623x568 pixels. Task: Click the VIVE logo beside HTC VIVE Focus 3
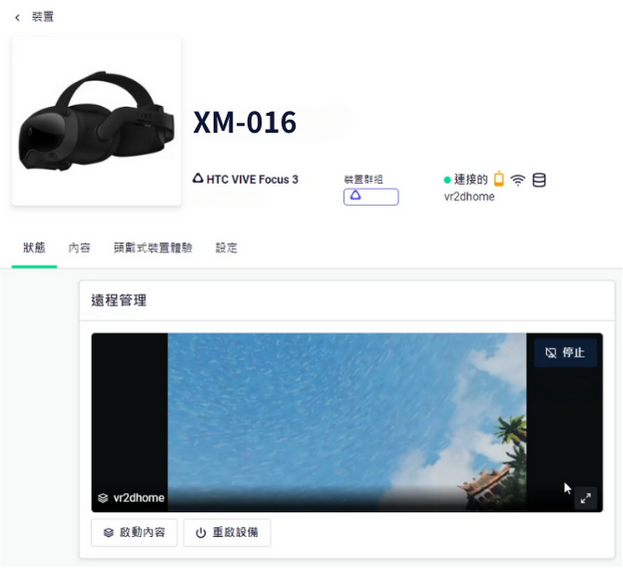pos(198,179)
